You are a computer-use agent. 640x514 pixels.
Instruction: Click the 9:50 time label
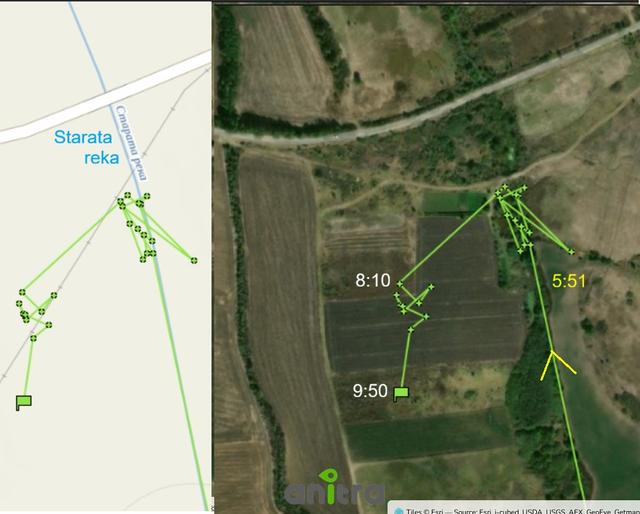point(370,391)
